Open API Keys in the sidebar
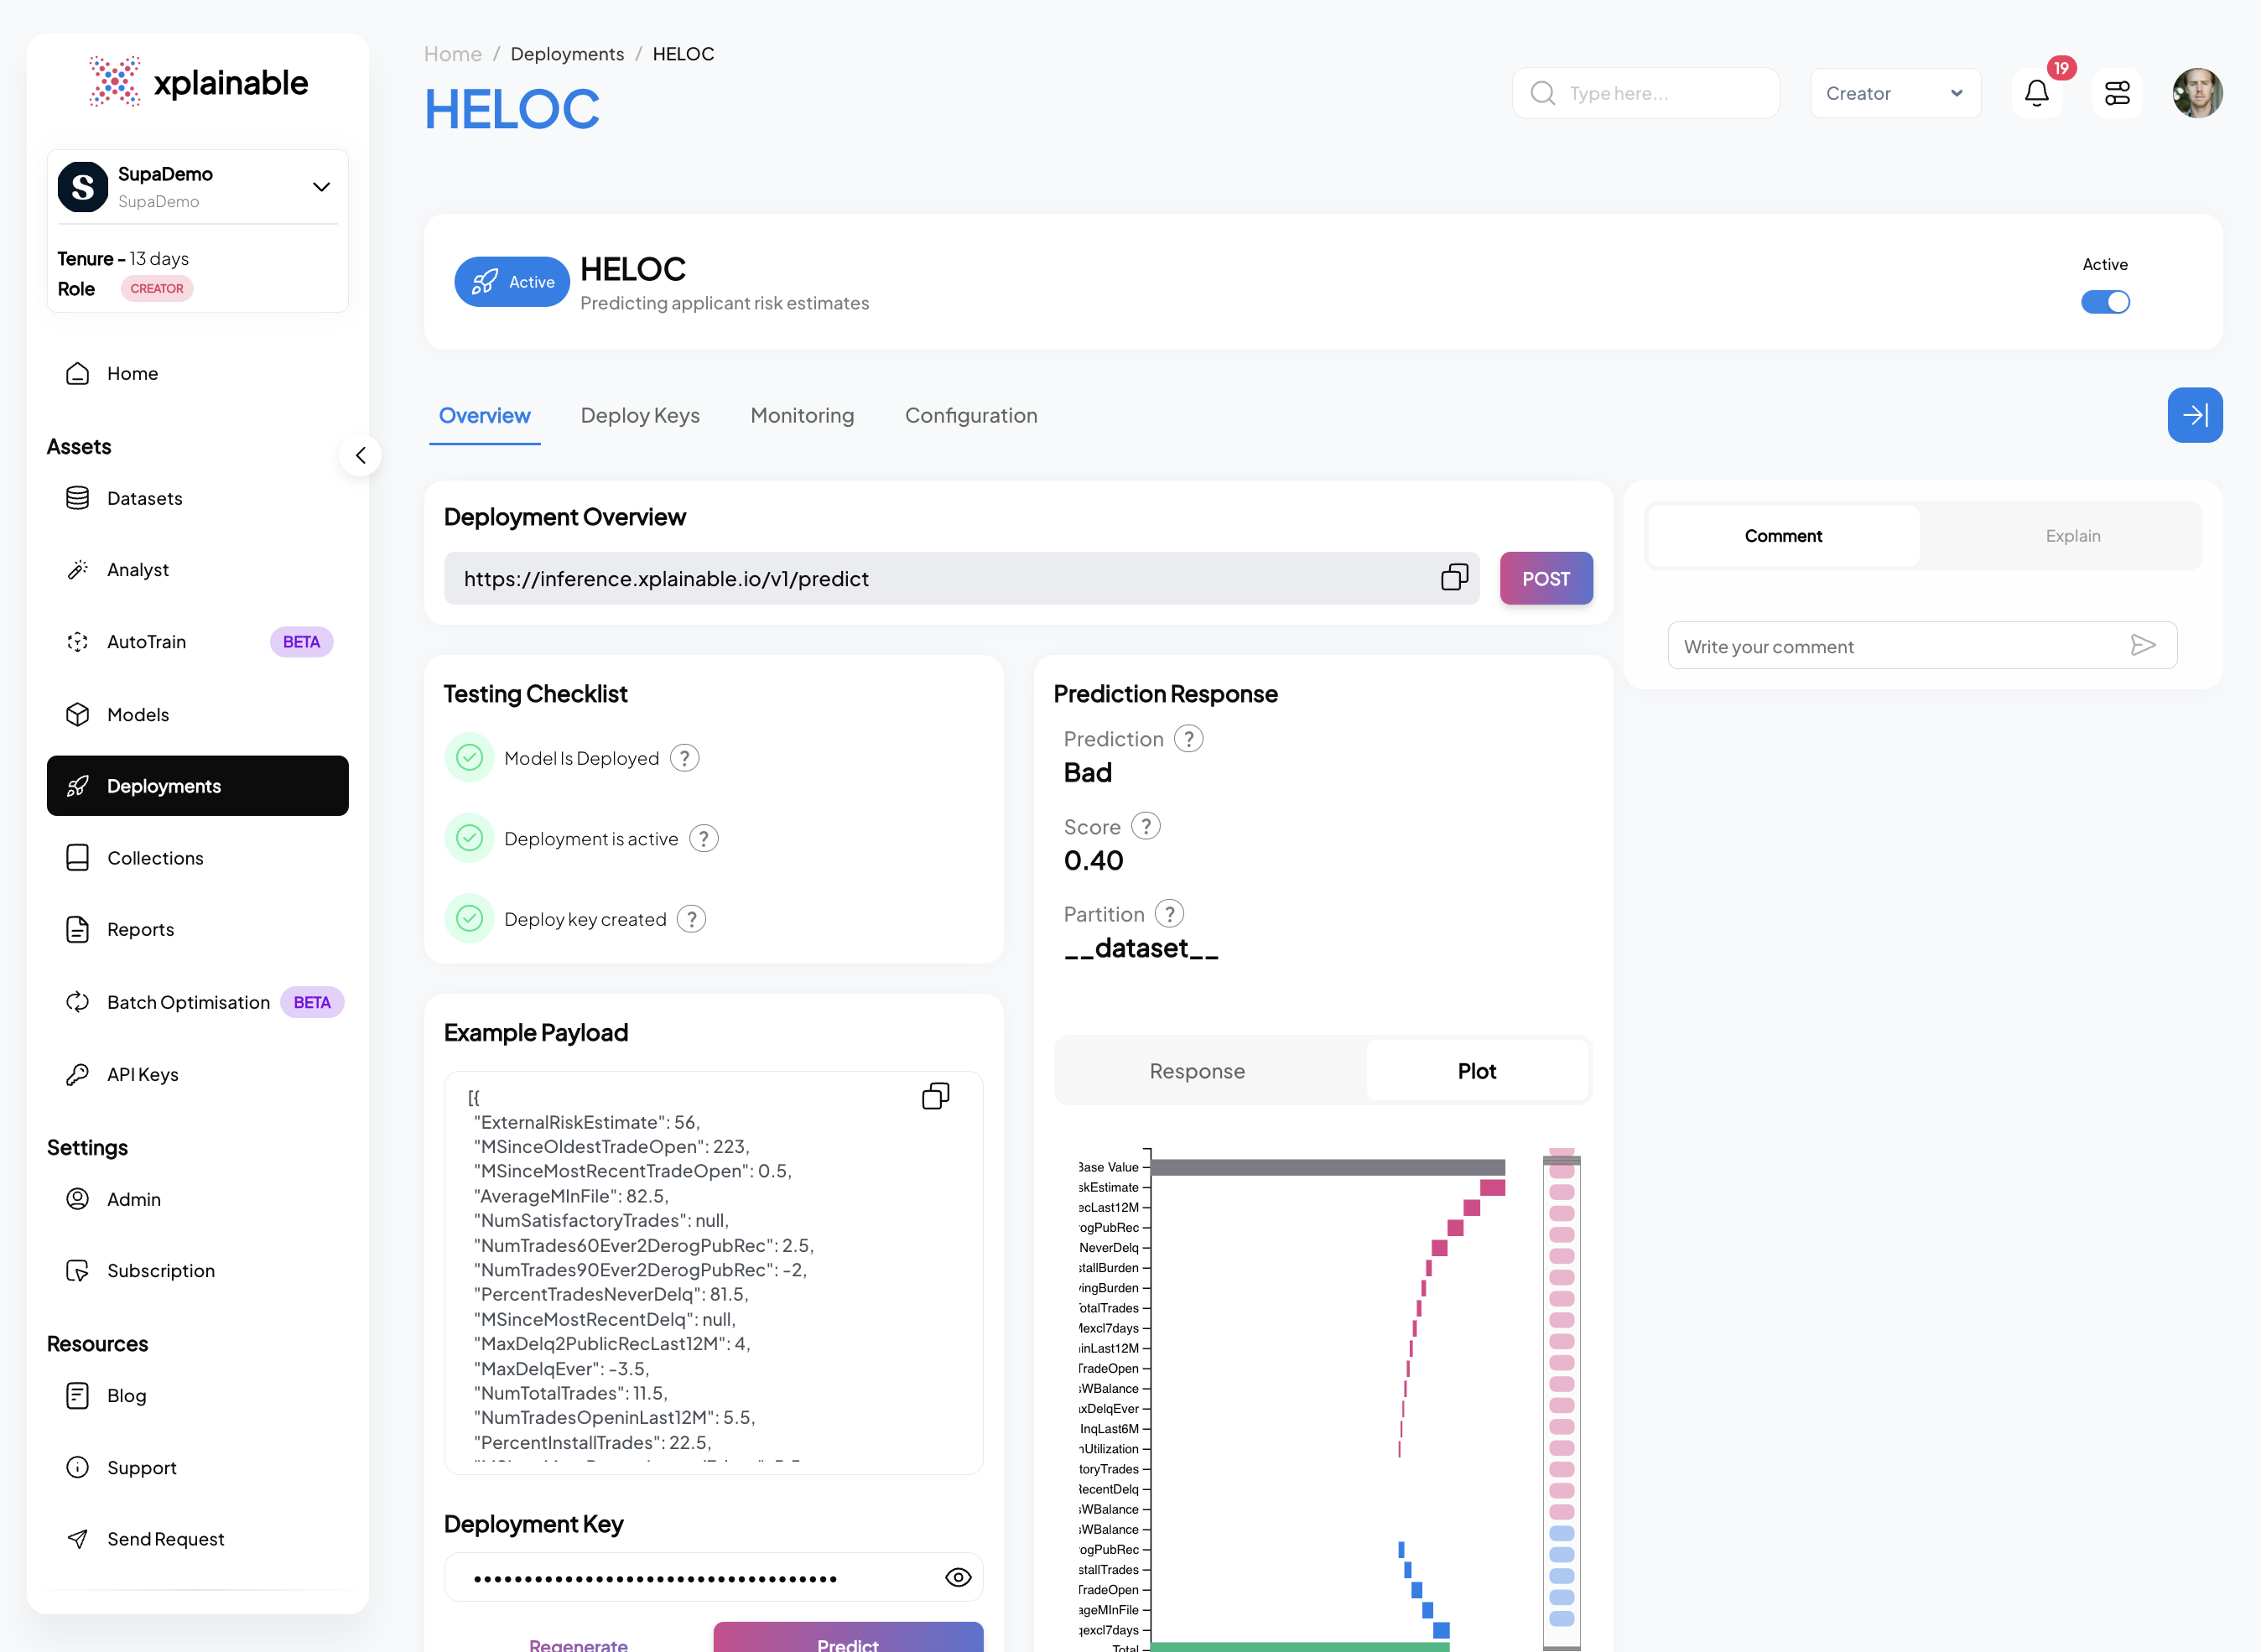This screenshot has height=1652, width=2261. (197, 1074)
